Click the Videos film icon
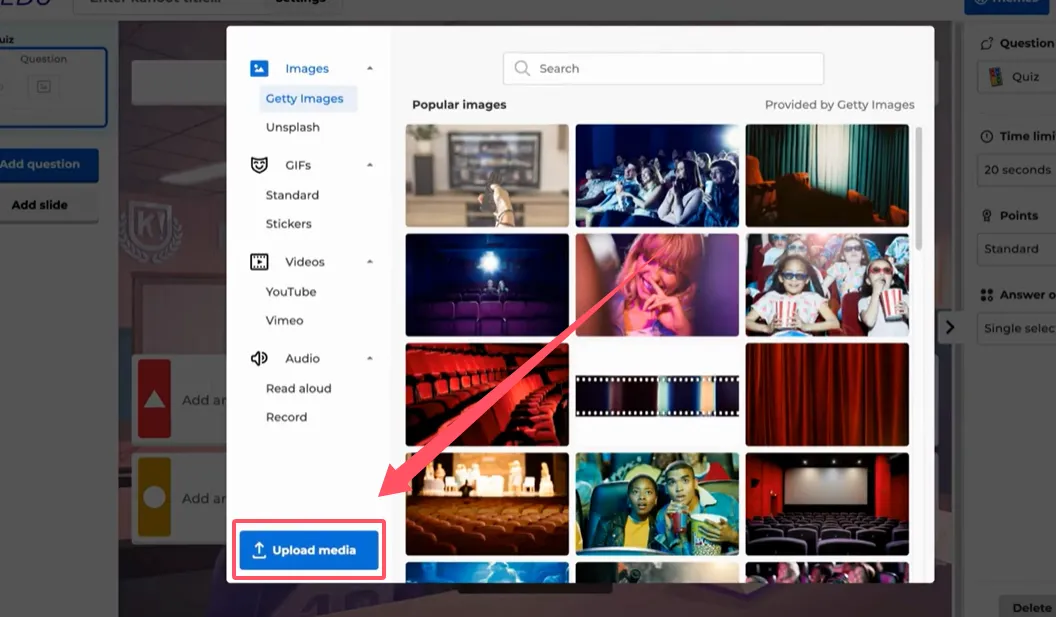This screenshot has width=1056, height=617. (x=259, y=262)
